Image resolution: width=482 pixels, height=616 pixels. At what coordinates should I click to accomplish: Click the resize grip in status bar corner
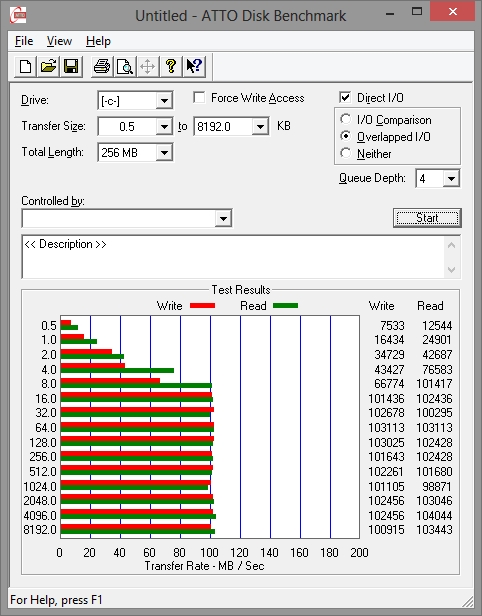(467, 601)
